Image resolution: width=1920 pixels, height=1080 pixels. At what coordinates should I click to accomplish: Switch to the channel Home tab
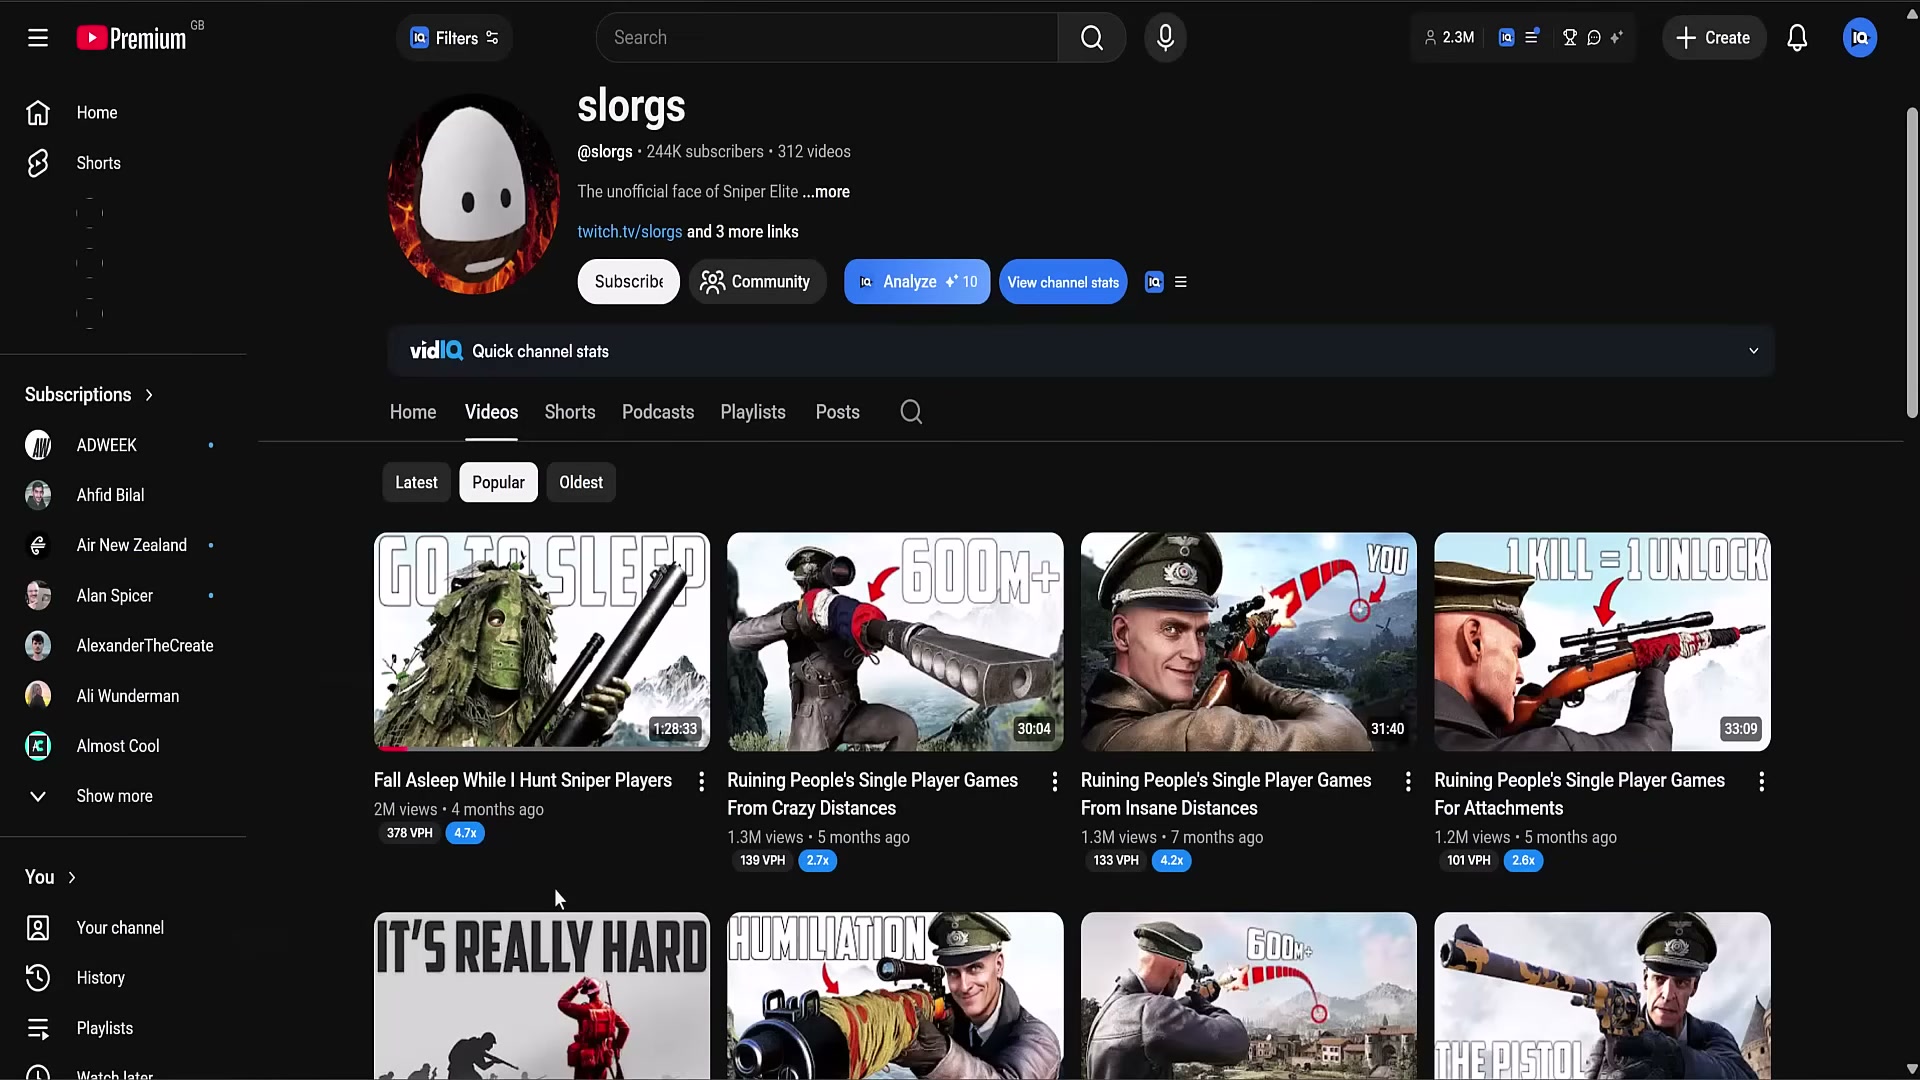[413, 412]
